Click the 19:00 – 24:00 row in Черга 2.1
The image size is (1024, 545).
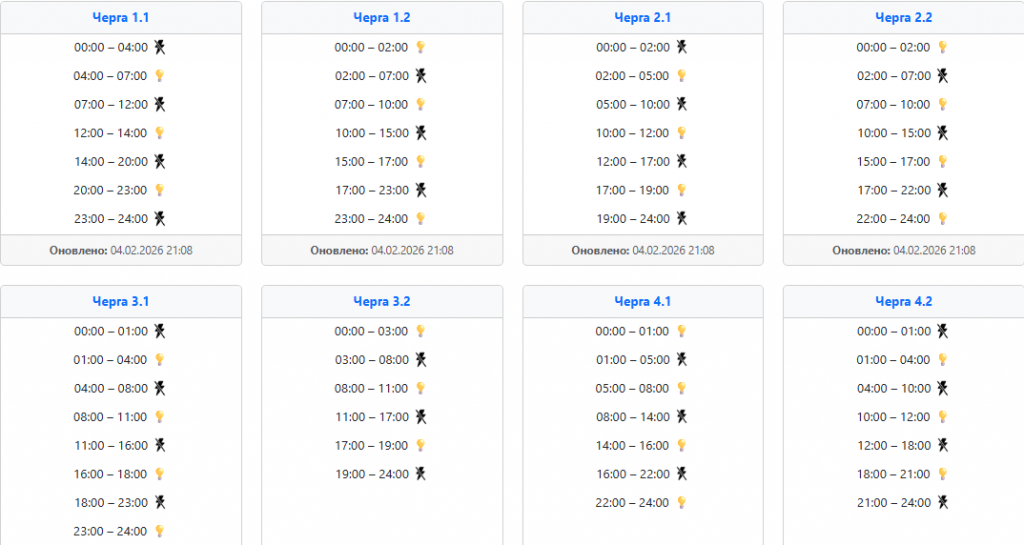coord(633,219)
